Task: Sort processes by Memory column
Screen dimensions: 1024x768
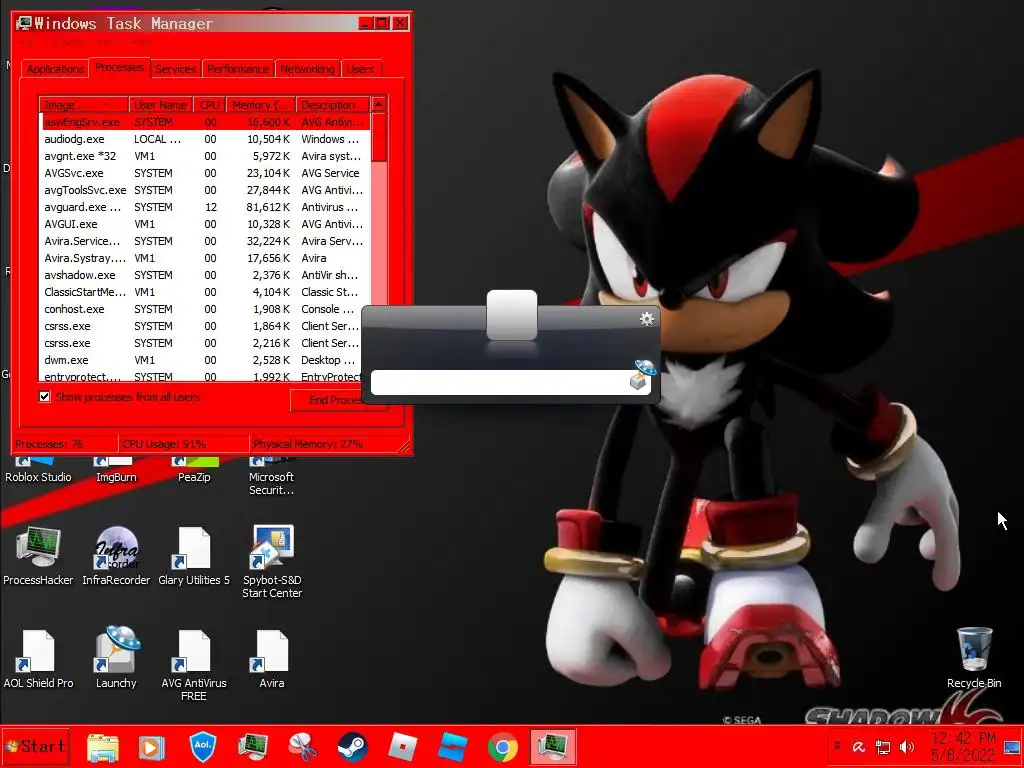Action: (261, 104)
